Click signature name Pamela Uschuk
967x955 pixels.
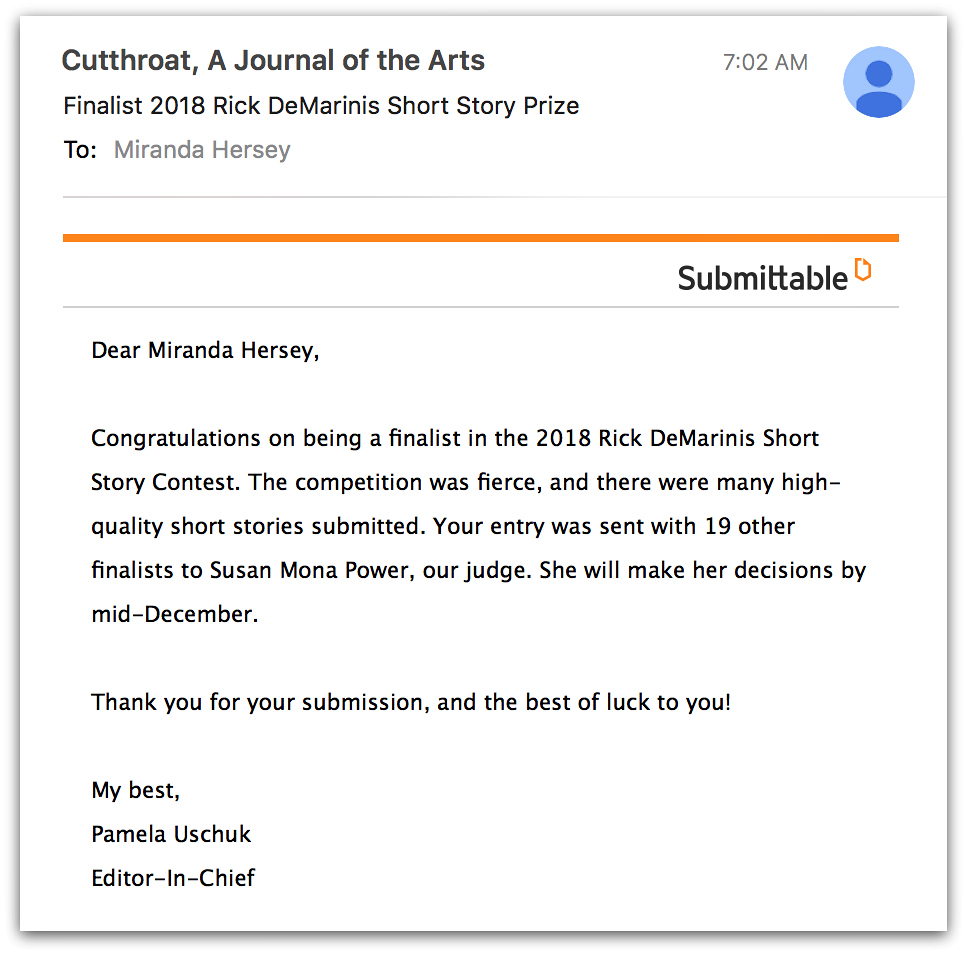point(170,834)
